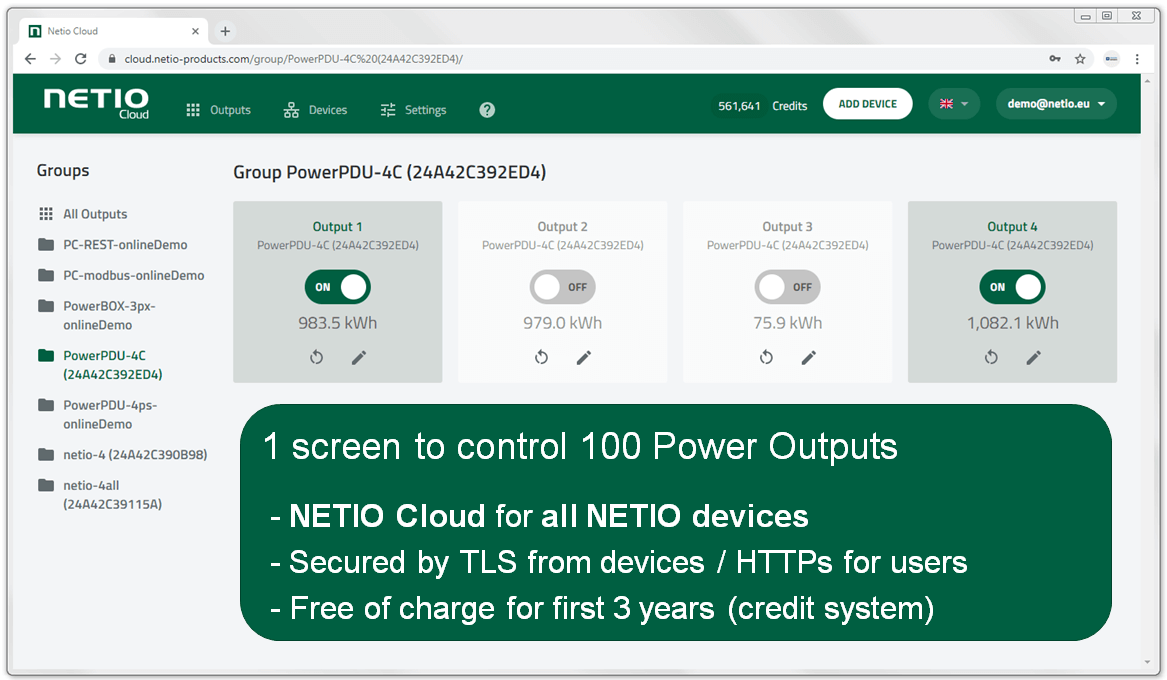The width and height of the screenshot is (1167, 680).
Task: Select All Outputs in Groups
Action: (x=83, y=214)
